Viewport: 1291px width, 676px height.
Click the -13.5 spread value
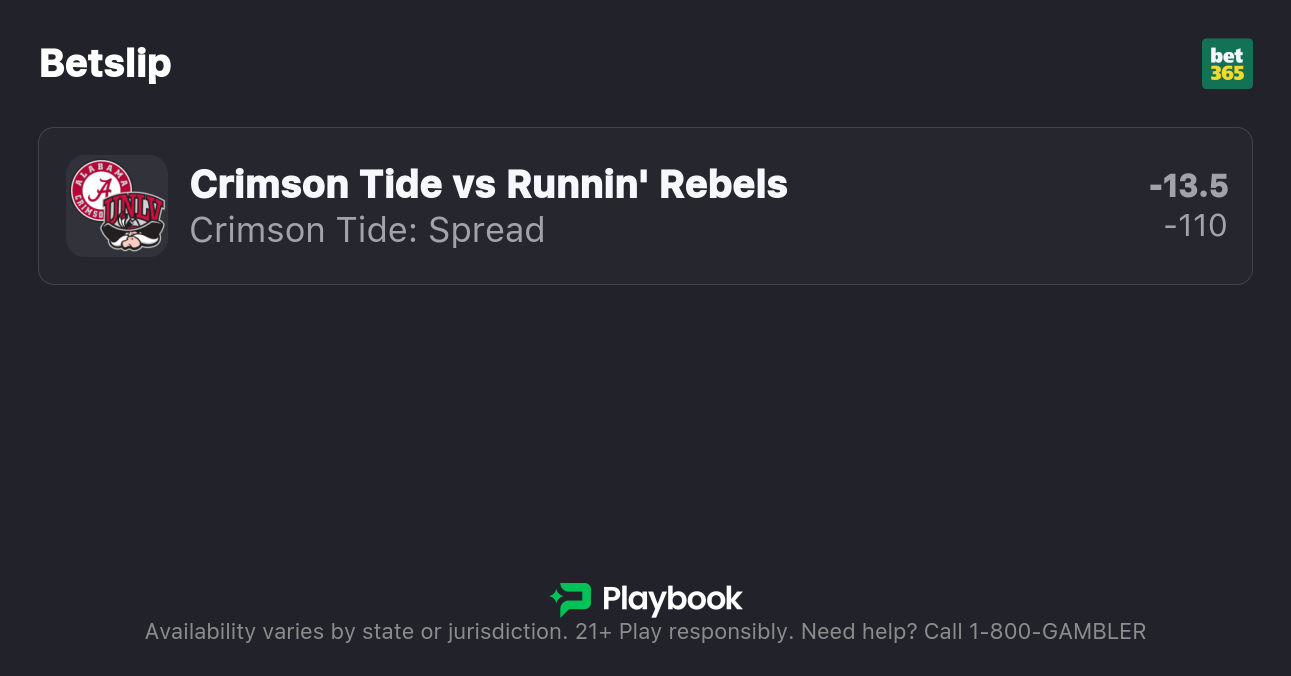coord(1188,186)
